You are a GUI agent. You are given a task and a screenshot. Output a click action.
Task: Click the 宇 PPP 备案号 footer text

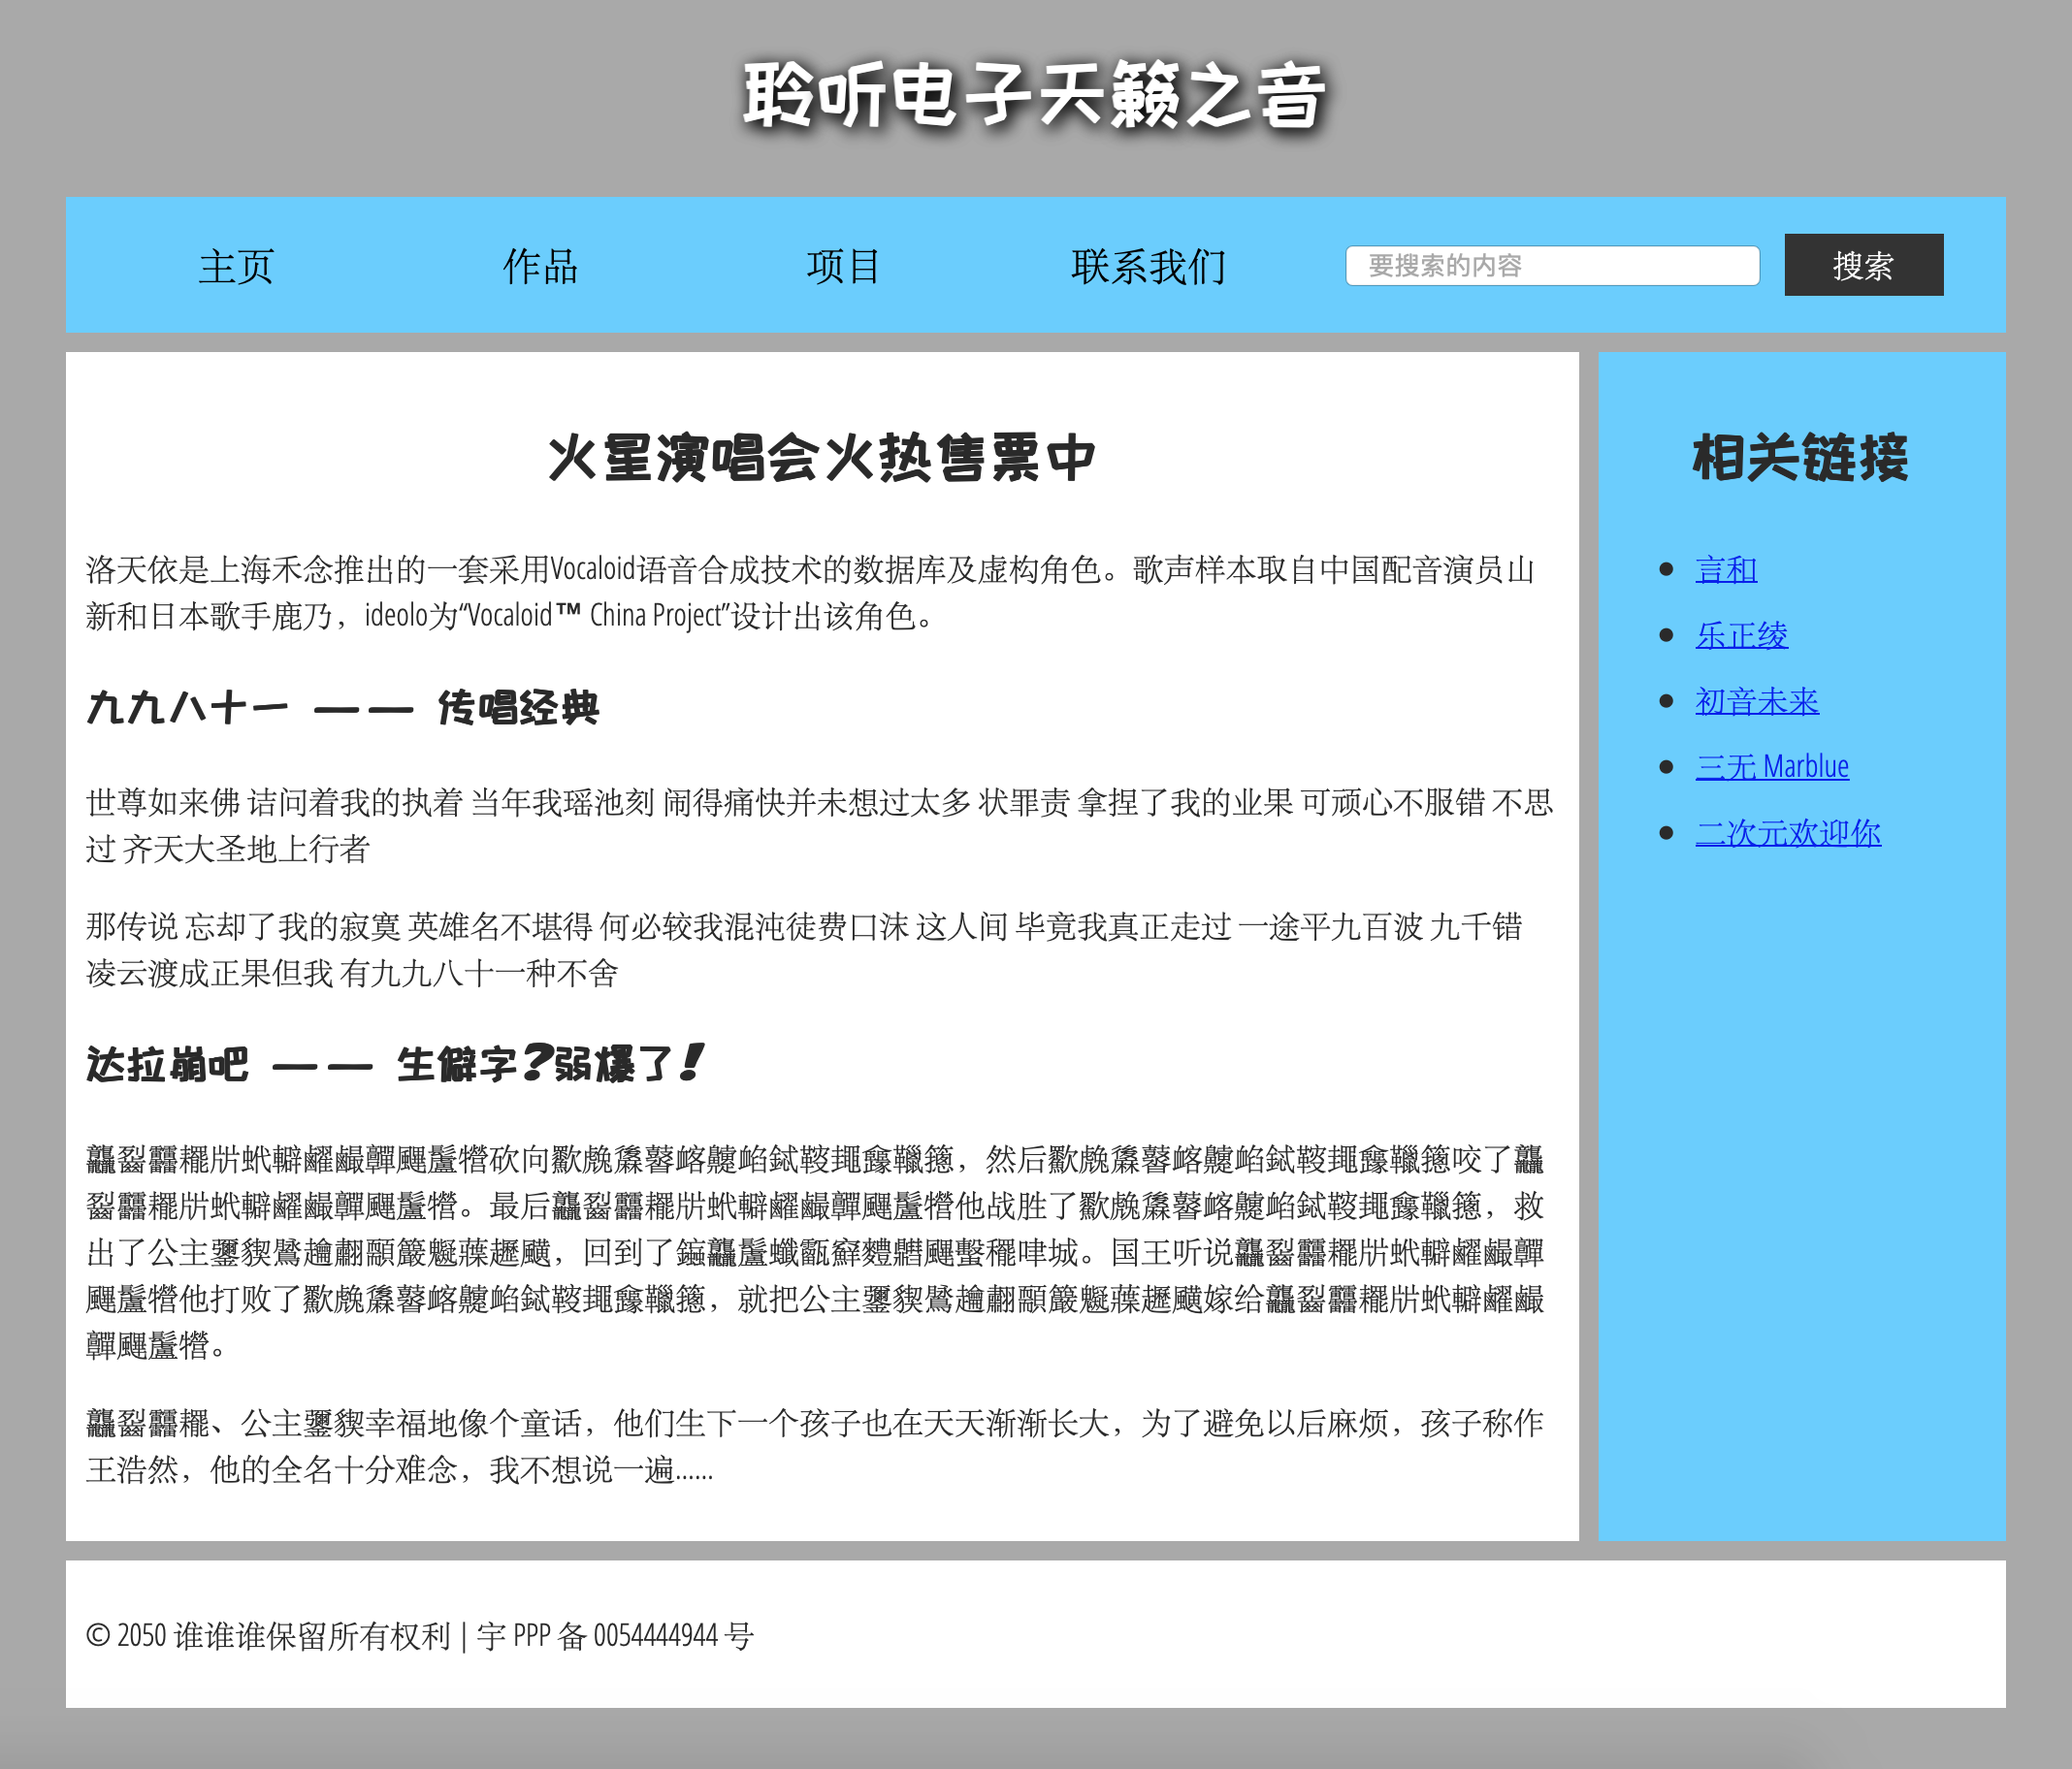(615, 1636)
